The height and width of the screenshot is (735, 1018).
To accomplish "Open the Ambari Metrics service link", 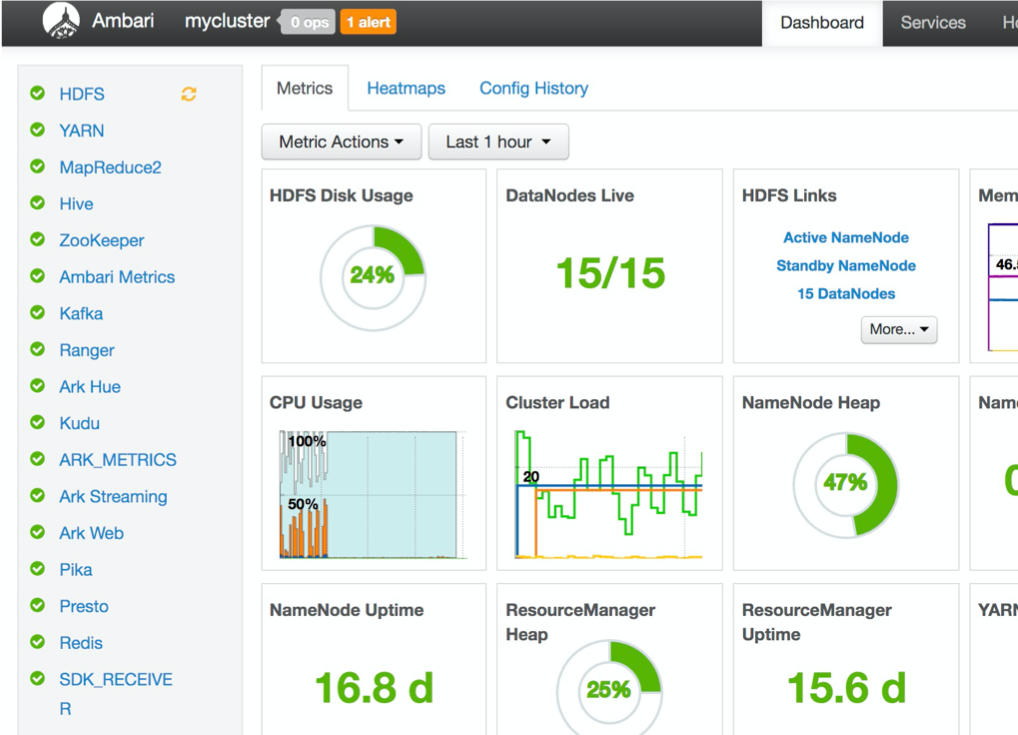I will 117,277.
